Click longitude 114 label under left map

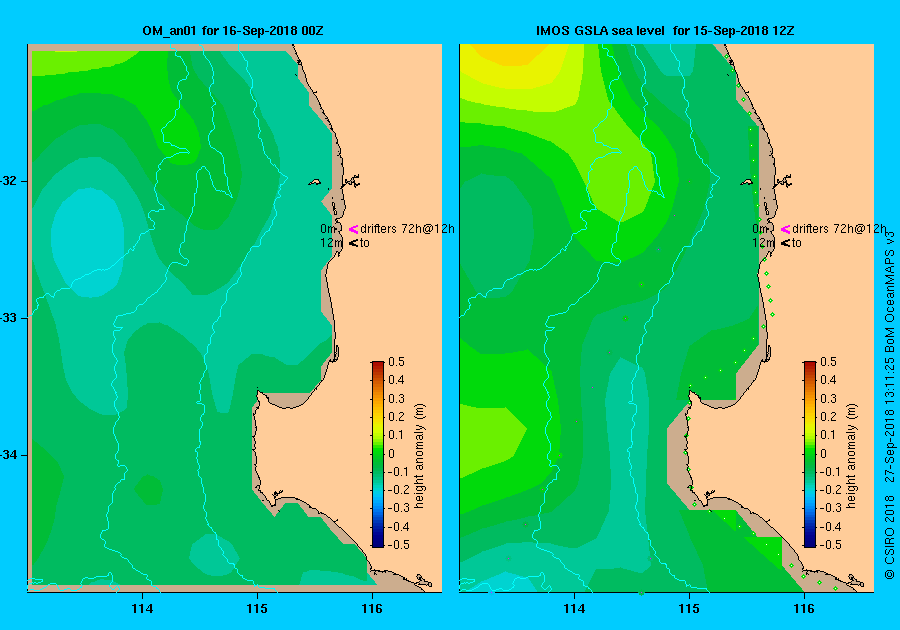coord(142,609)
